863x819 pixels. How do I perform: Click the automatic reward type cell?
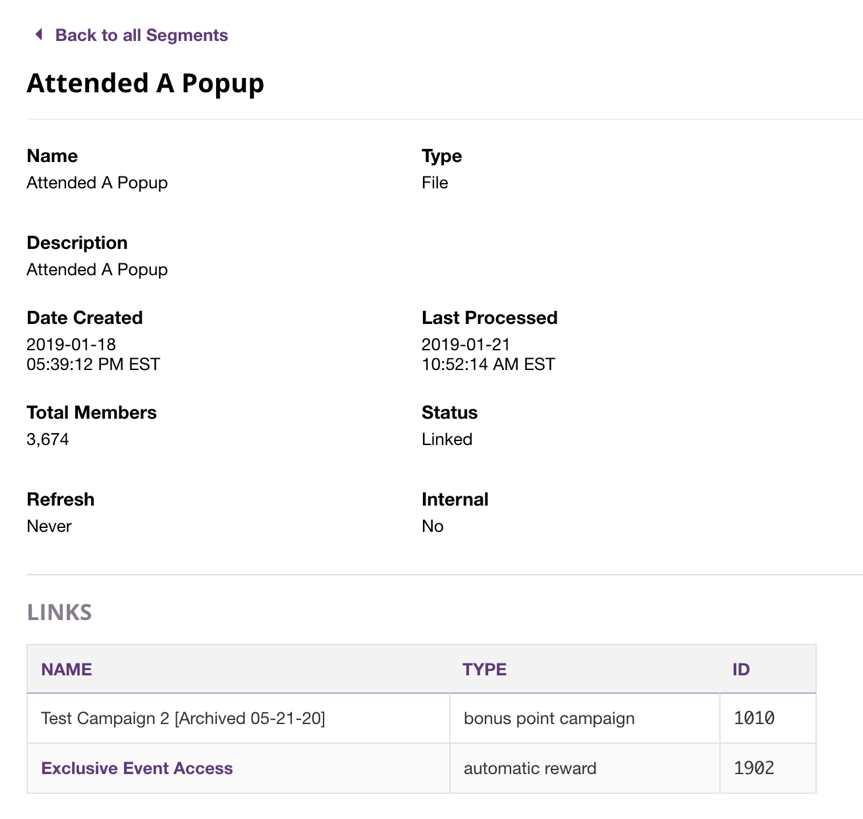[530, 768]
